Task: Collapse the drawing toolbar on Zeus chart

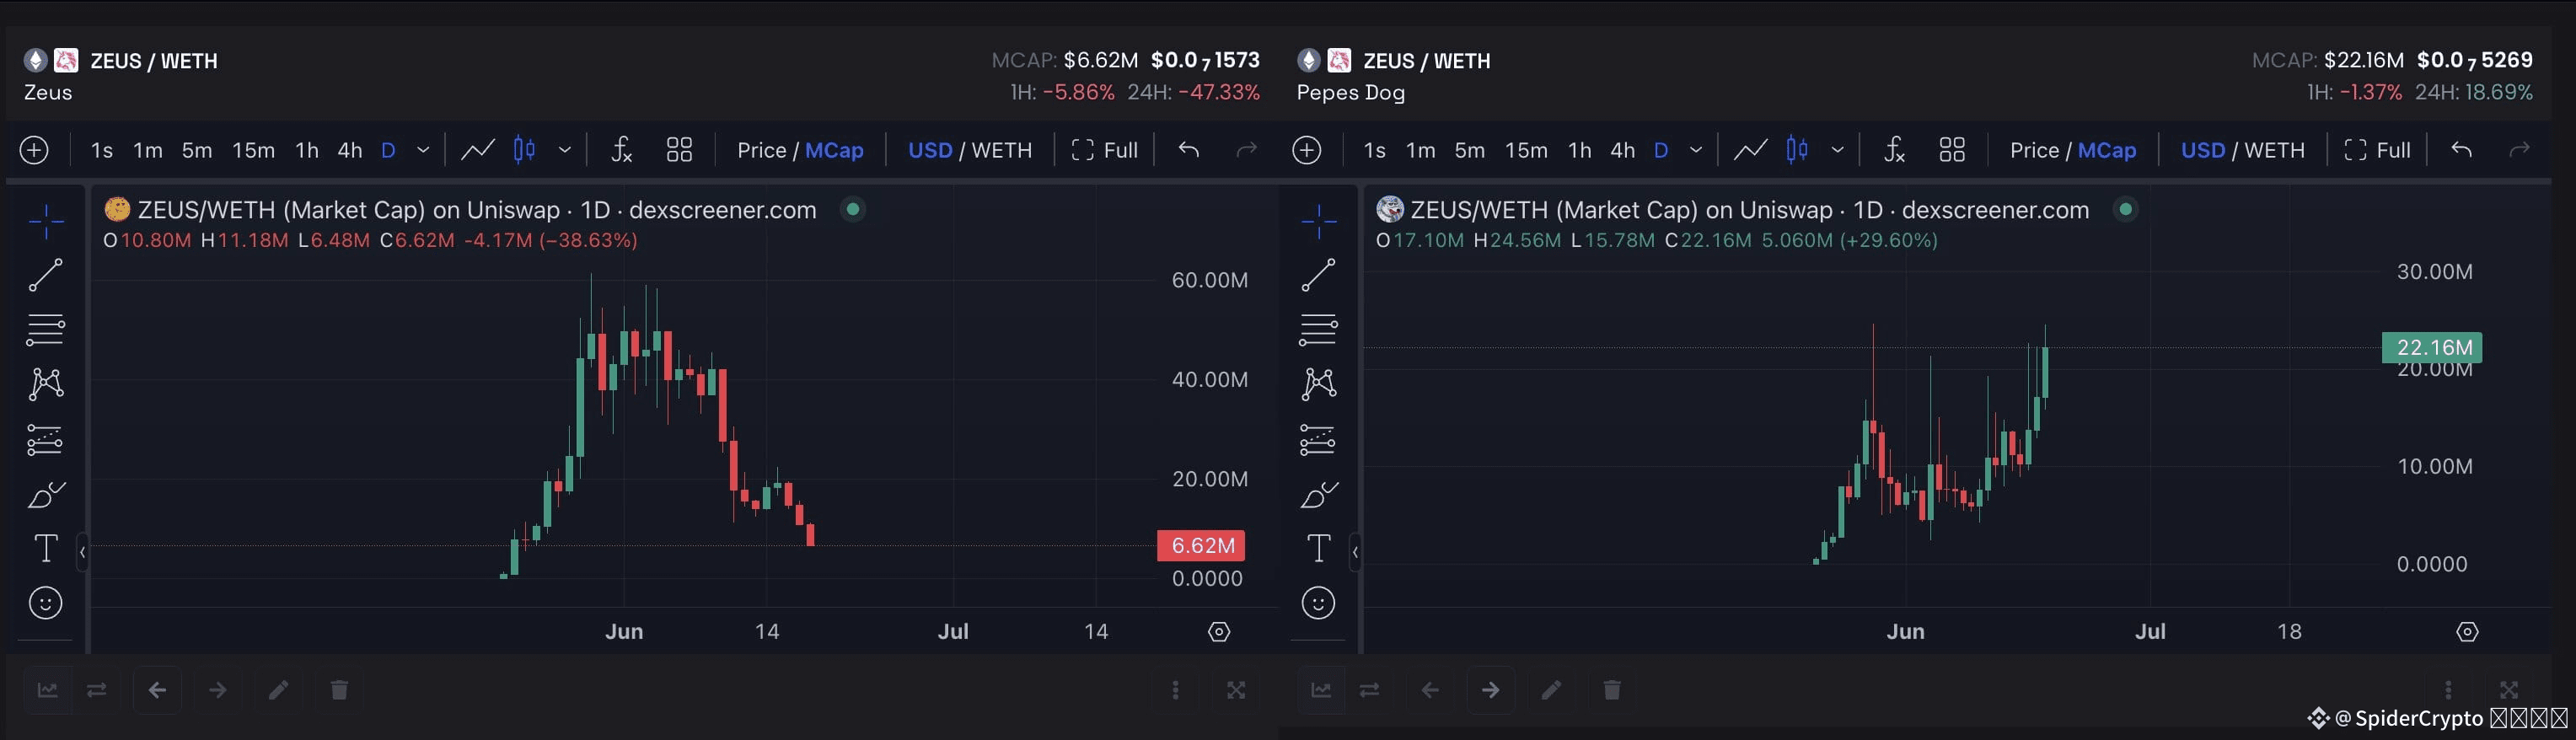Action: 82,551
